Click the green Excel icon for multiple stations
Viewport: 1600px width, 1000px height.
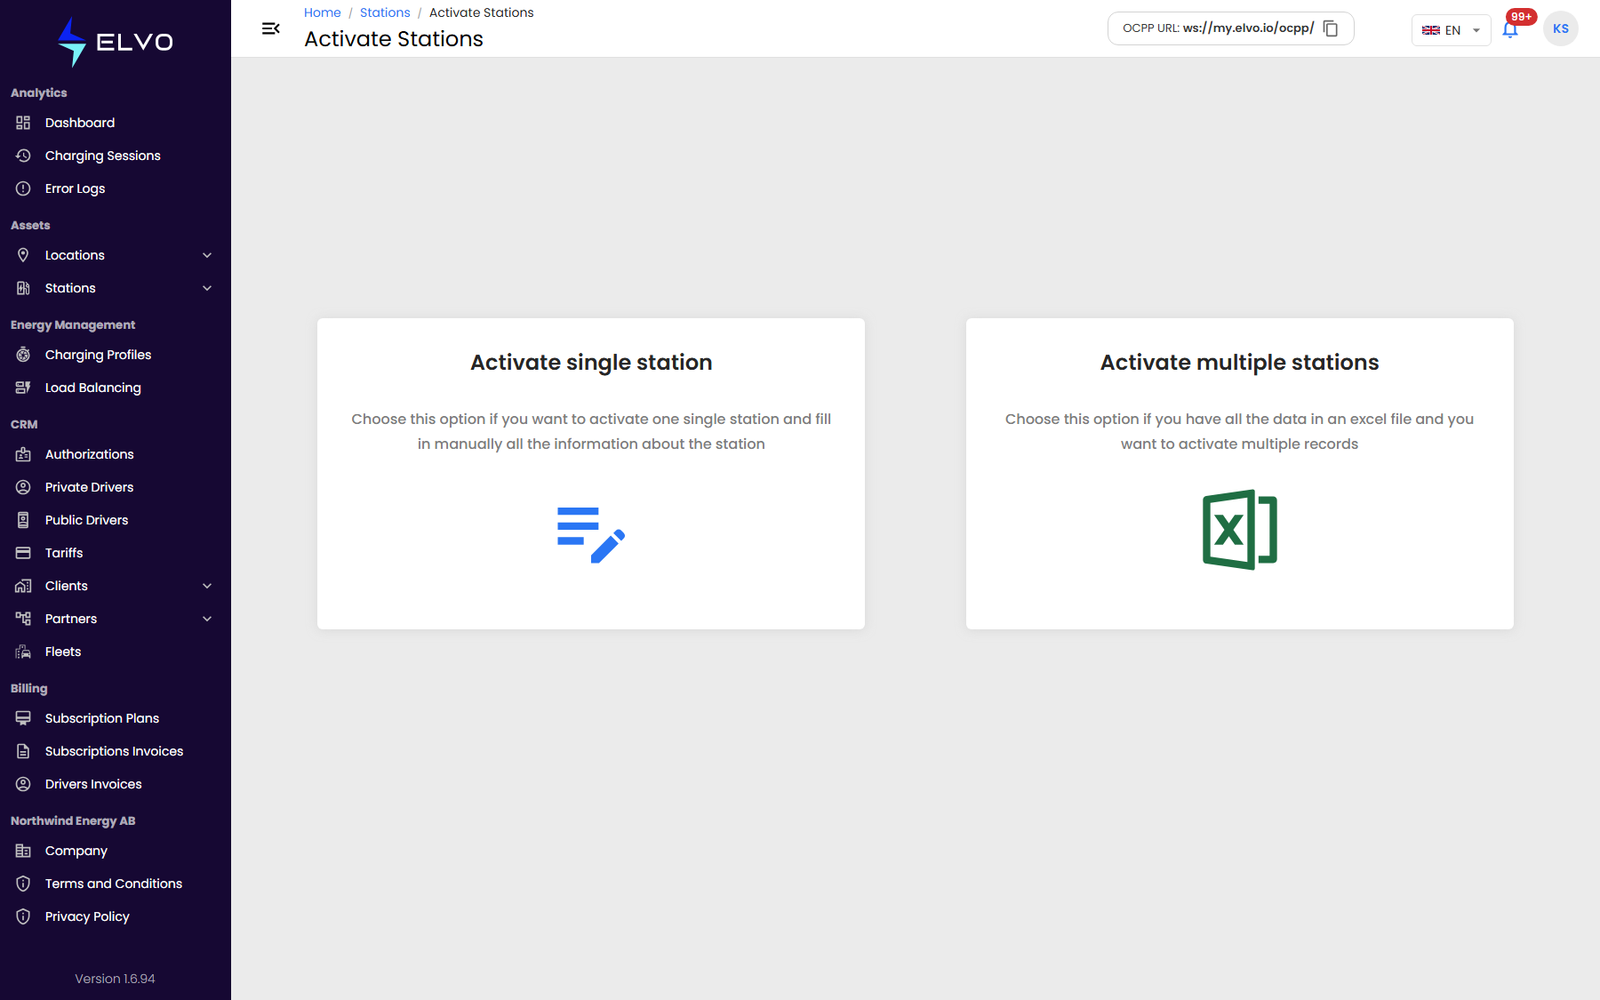click(1240, 530)
